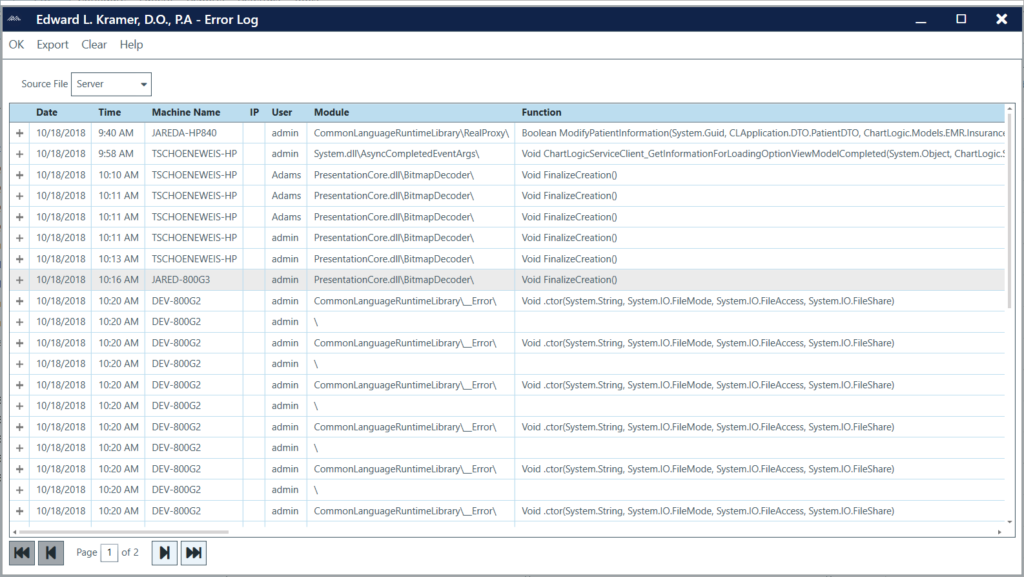
Task: Select the JARED-800G3 machine name cell
Action: pos(194,280)
